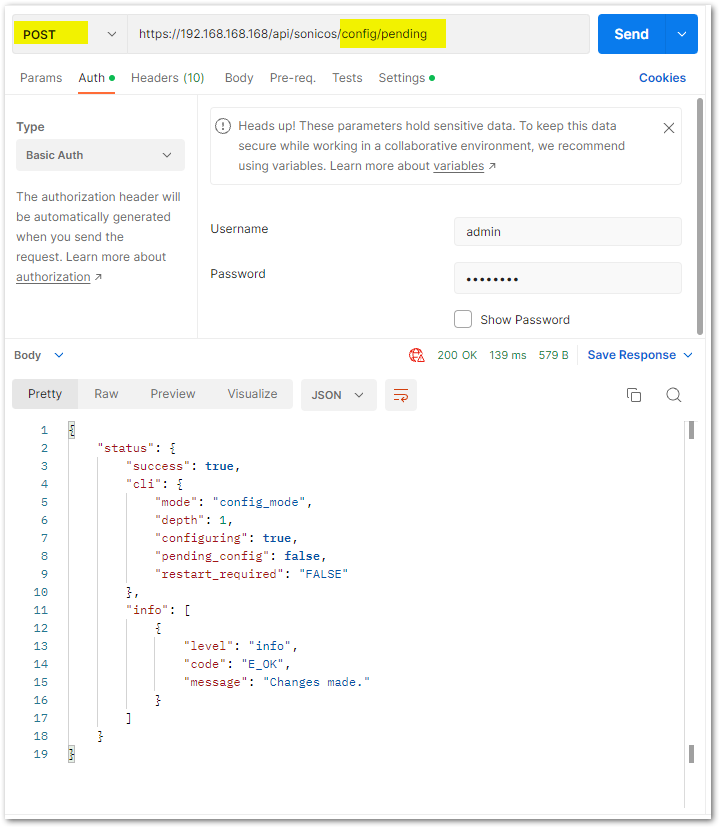
Task: Follow the variables learn-more link
Action: pos(459,166)
